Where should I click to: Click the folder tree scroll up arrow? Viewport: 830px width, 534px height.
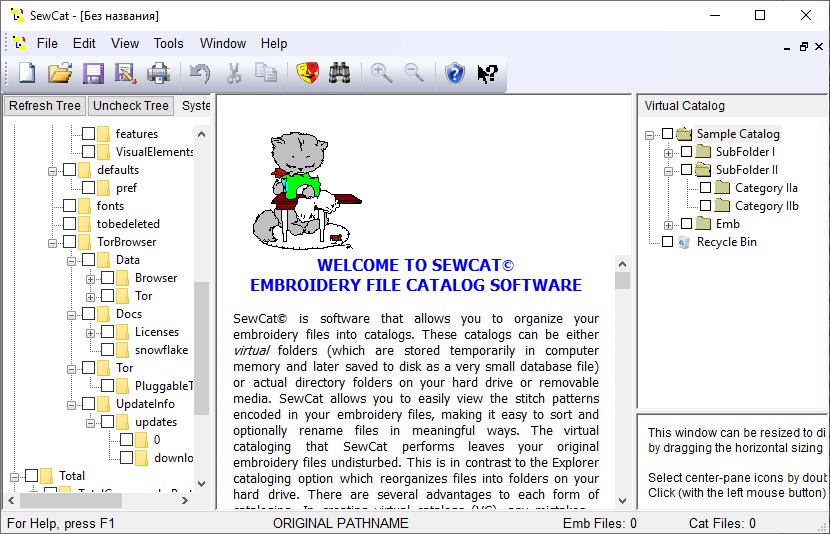tap(201, 134)
